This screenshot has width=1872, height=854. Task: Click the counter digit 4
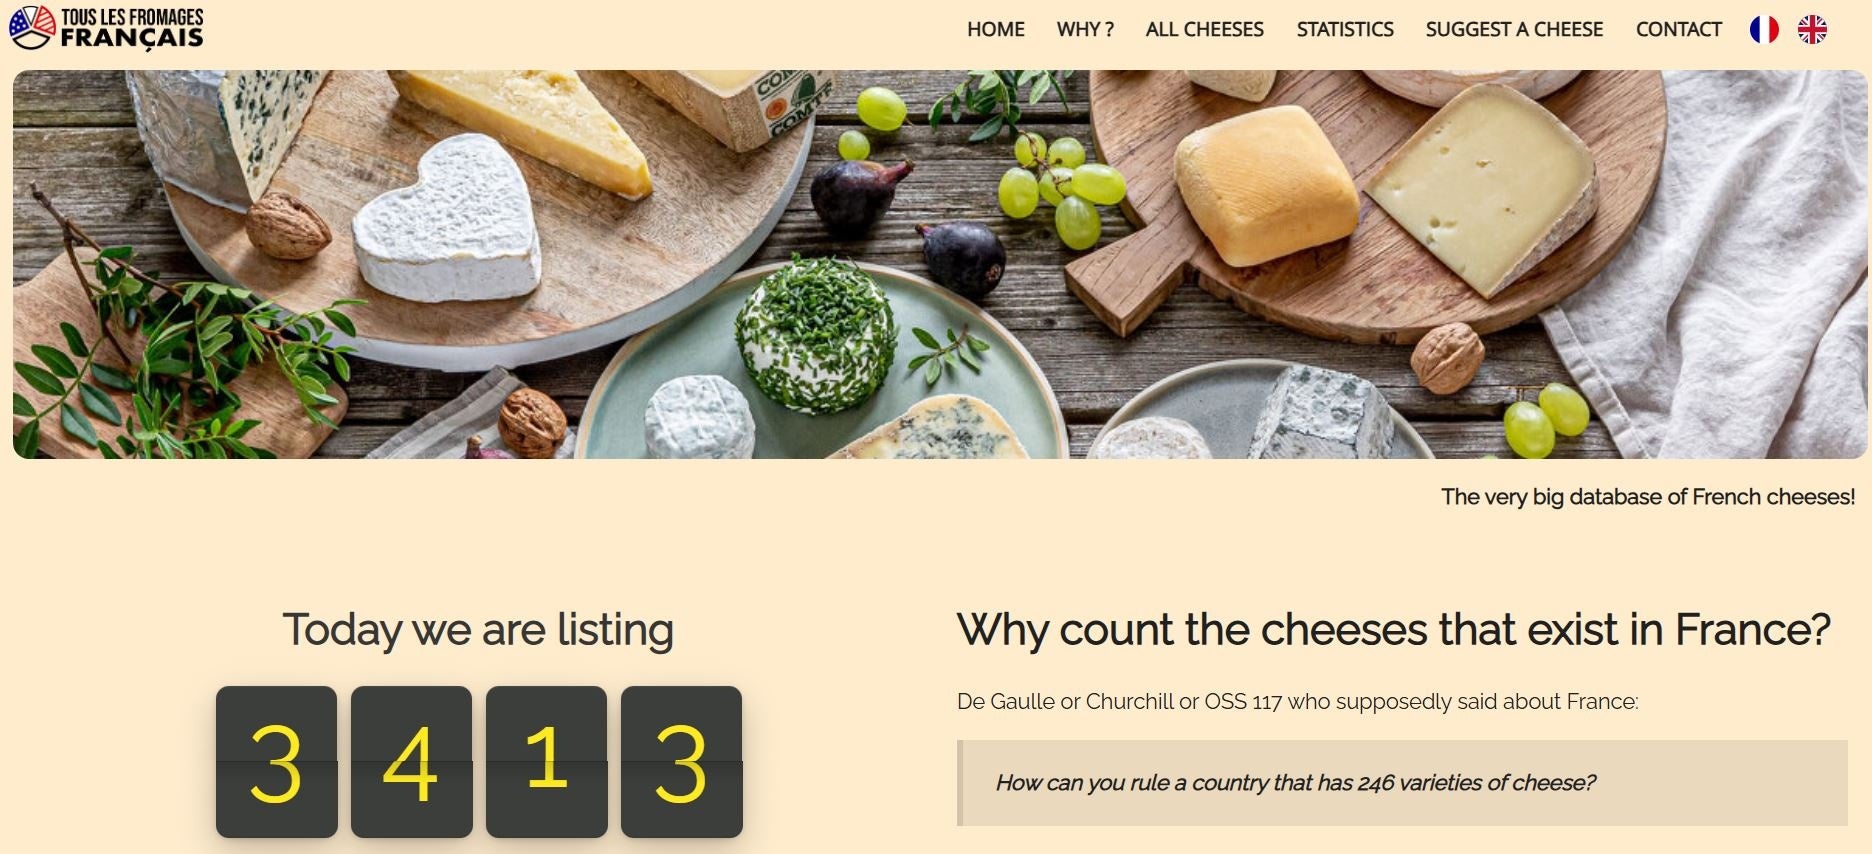pyautogui.click(x=411, y=762)
